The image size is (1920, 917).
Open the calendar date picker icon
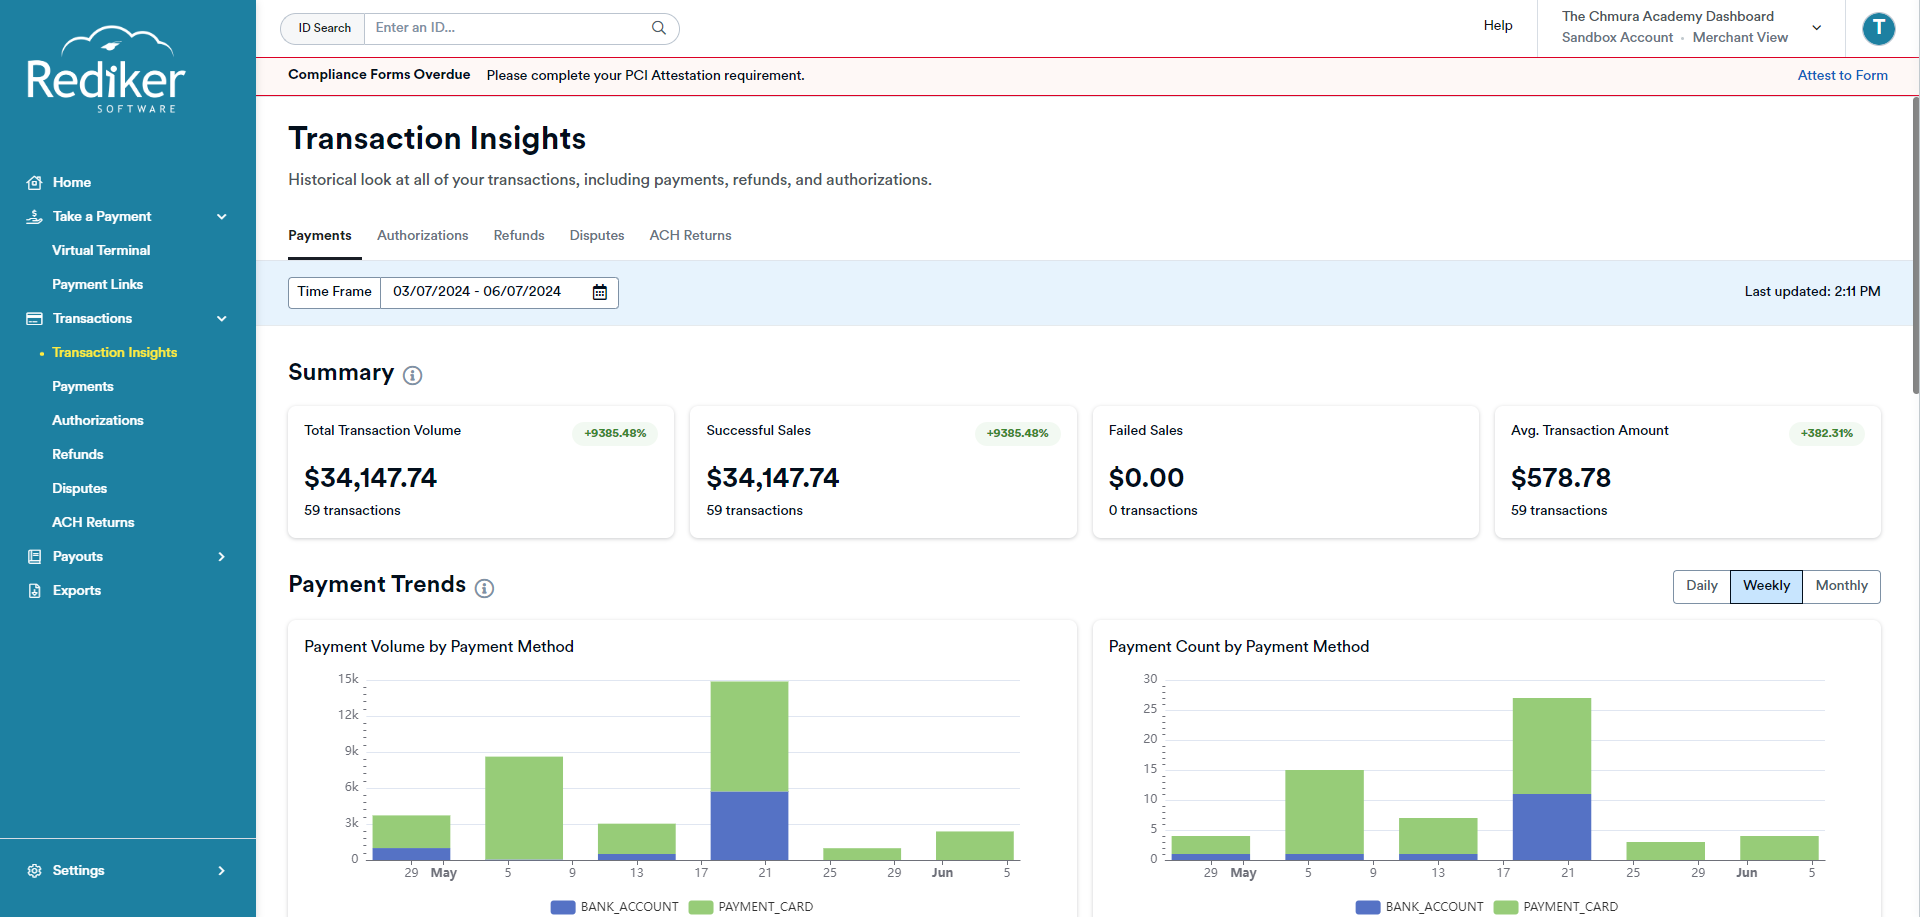pyautogui.click(x=600, y=292)
